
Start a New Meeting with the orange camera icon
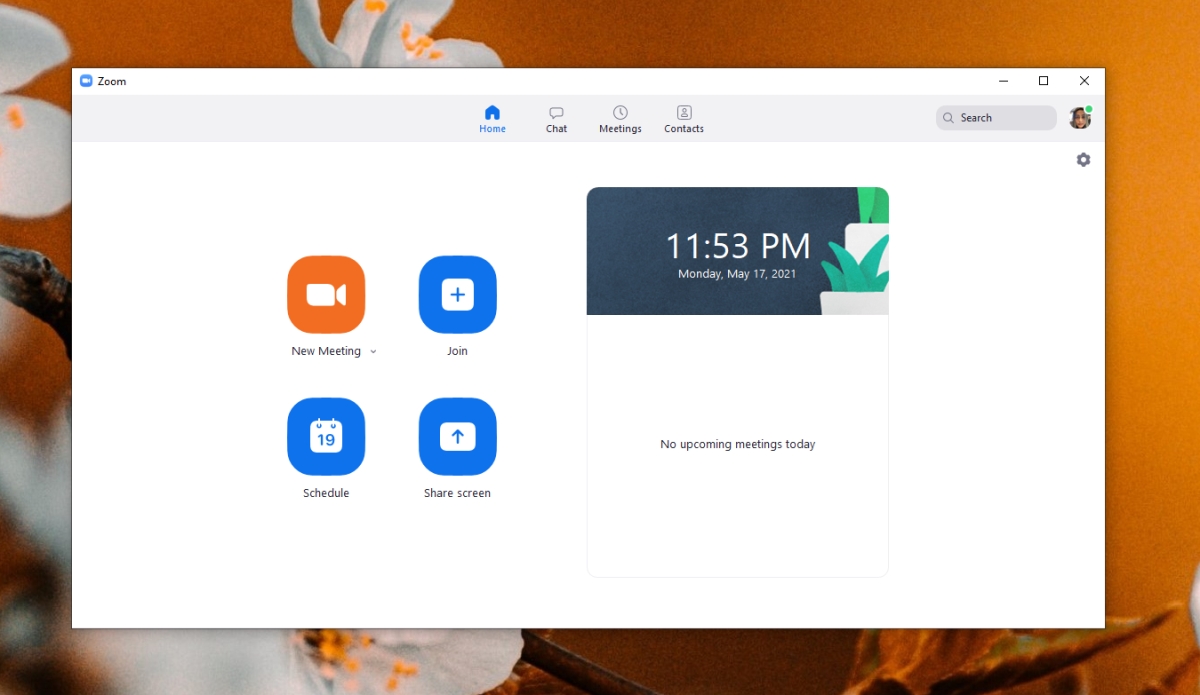click(326, 294)
